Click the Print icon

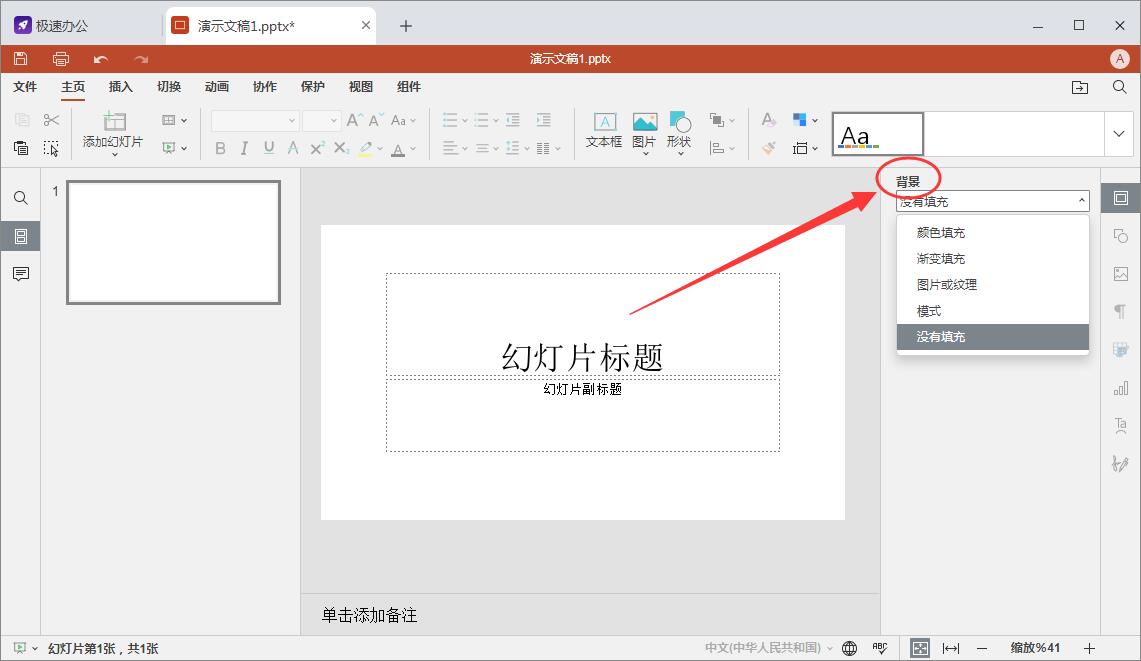[x=61, y=59]
